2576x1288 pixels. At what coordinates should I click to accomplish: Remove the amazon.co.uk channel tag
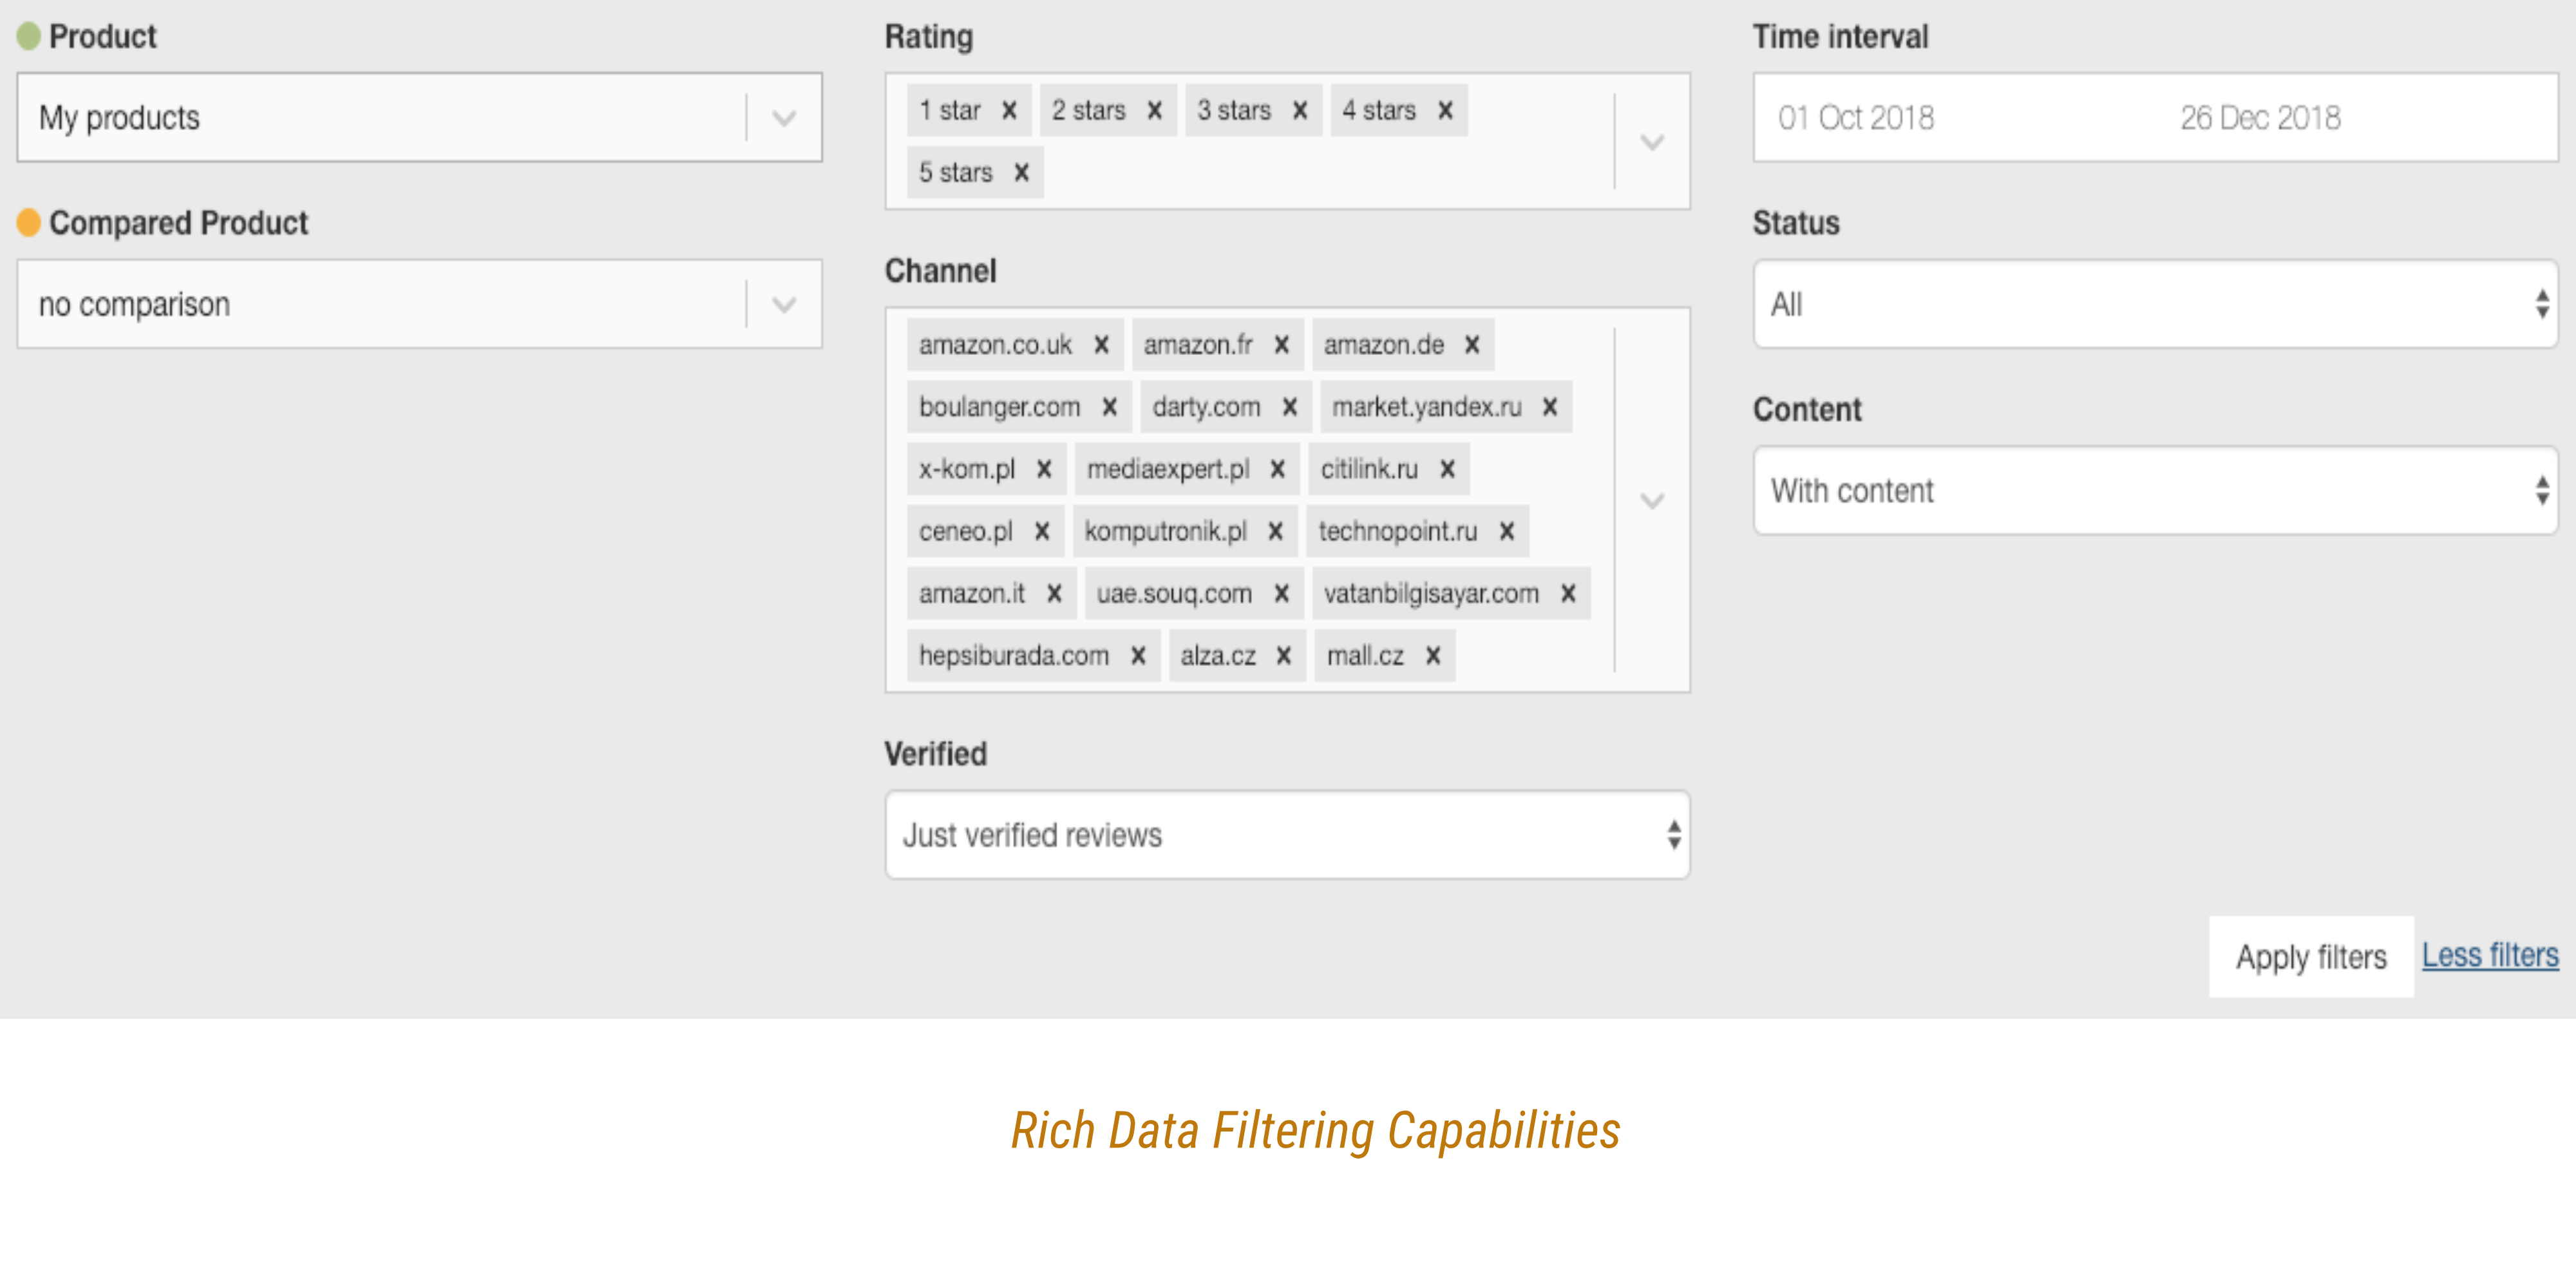[1101, 345]
